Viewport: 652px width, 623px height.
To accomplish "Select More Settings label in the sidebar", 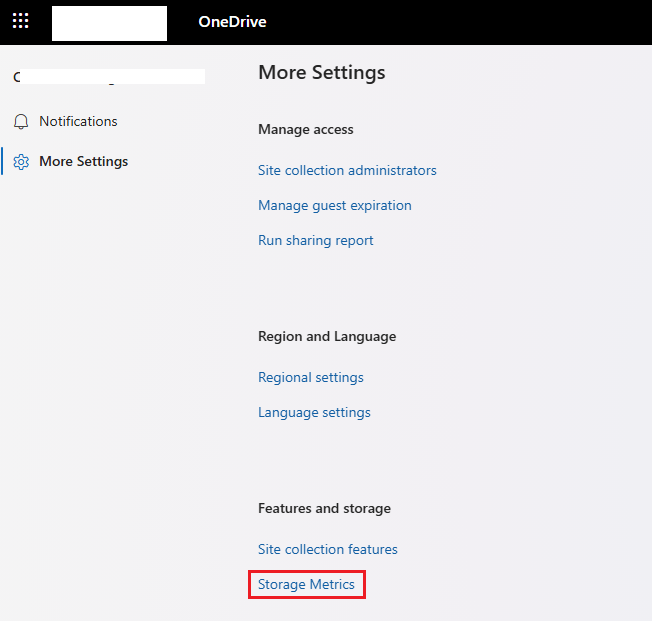I will pos(83,161).
